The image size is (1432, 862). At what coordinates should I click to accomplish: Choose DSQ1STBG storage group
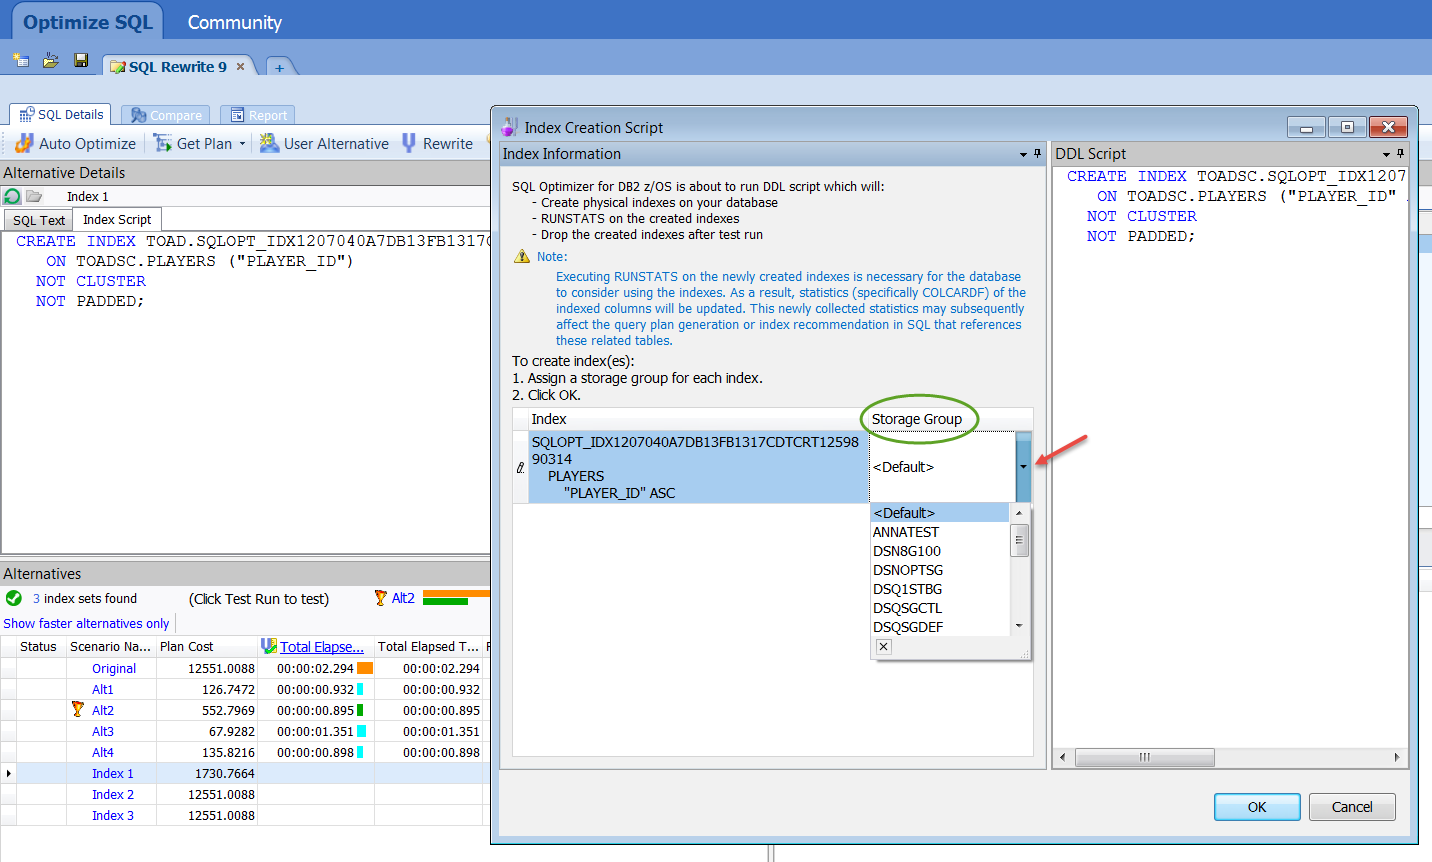click(940, 589)
